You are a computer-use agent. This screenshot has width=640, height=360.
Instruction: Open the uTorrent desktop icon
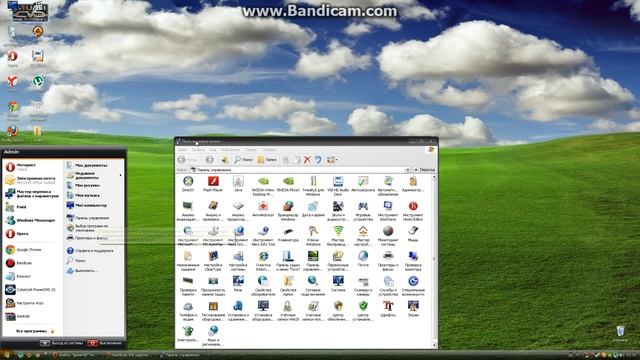[38, 82]
